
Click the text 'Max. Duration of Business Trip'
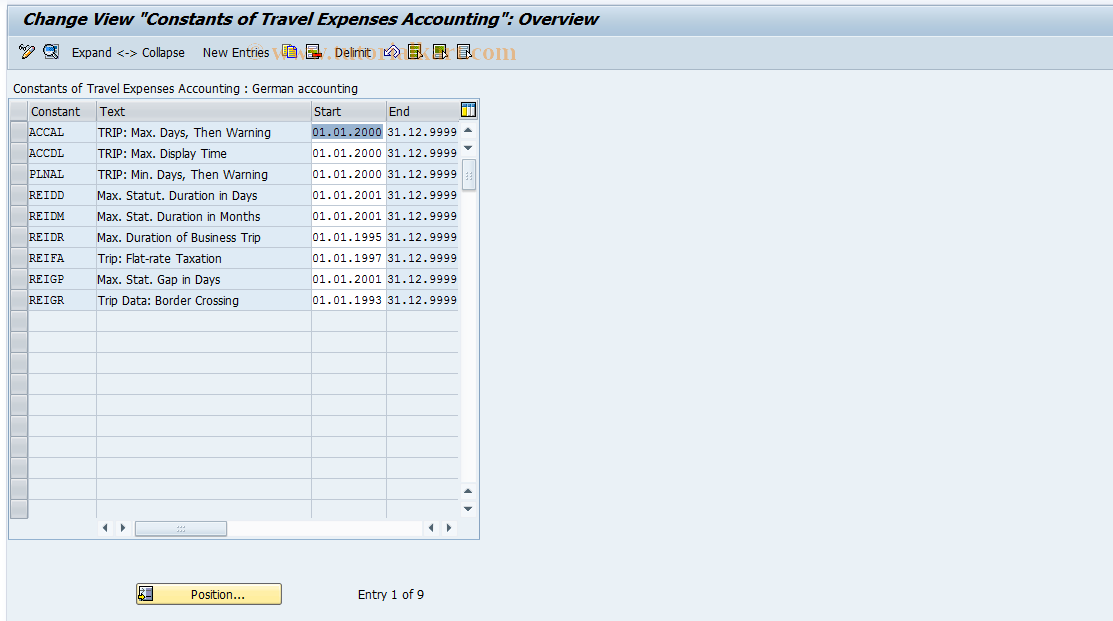pos(179,238)
